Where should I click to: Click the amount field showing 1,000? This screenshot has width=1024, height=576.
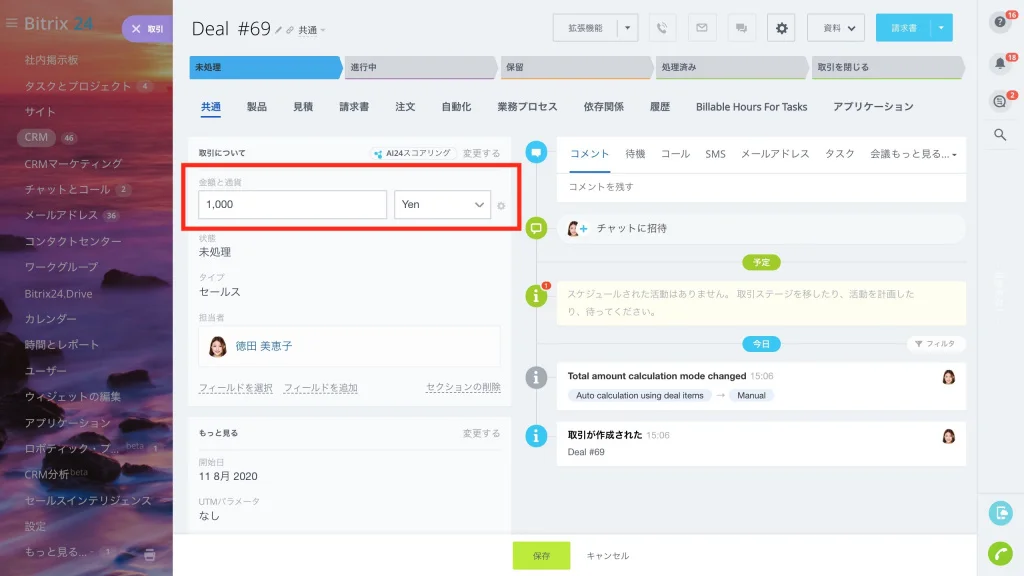tap(293, 204)
